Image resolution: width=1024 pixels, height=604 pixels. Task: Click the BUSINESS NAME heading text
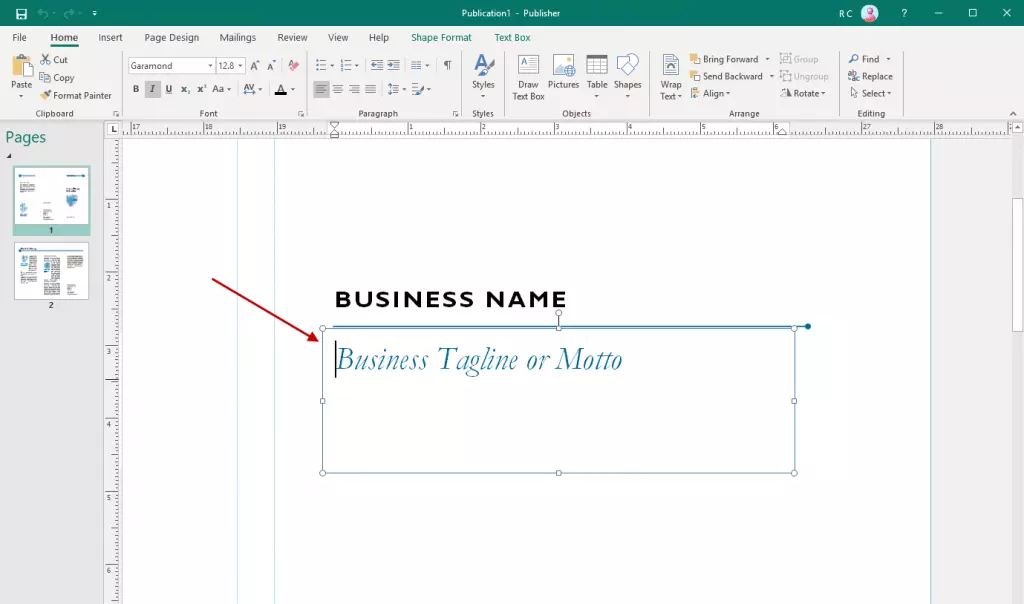click(x=451, y=299)
